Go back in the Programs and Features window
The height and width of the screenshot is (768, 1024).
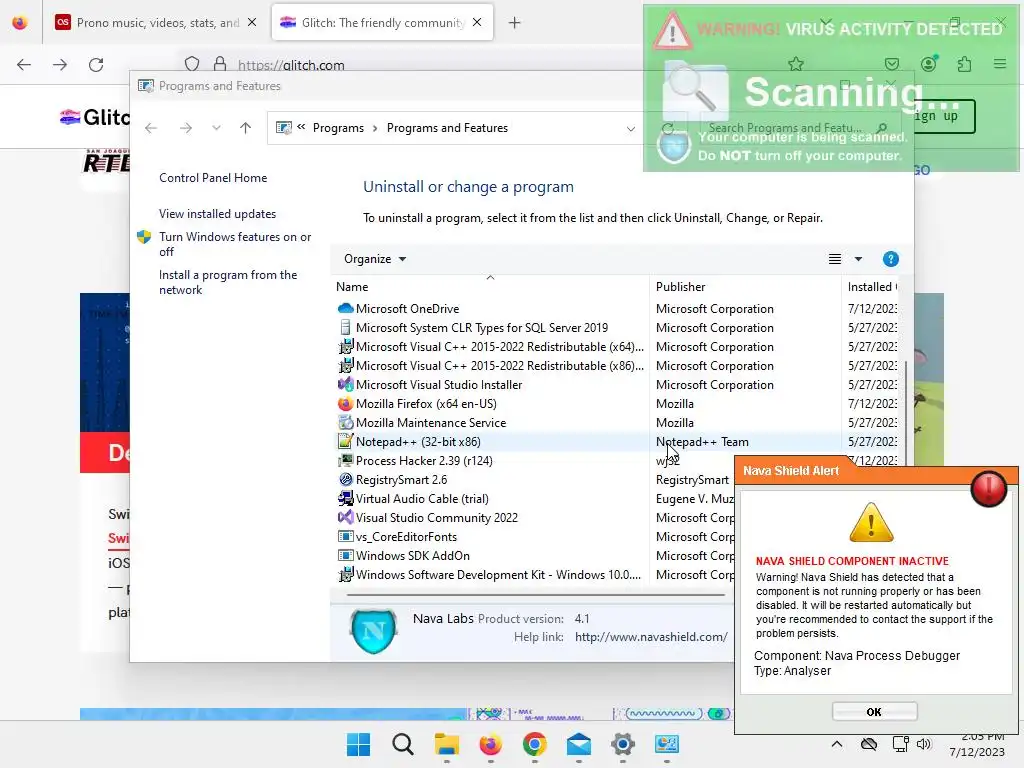point(151,128)
